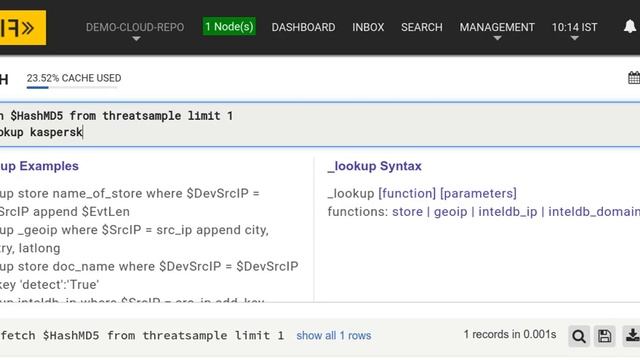
Task: Save the query using floppy disk icon
Action: click(x=604, y=336)
